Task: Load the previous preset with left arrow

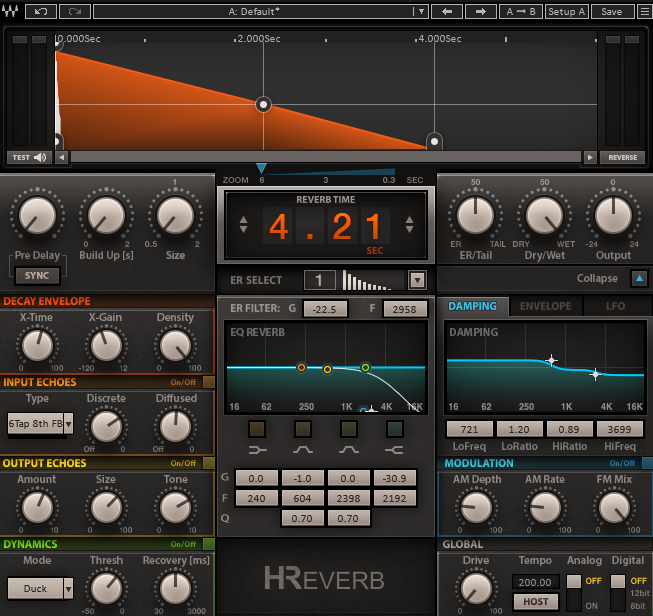Action: tap(447, 12)
